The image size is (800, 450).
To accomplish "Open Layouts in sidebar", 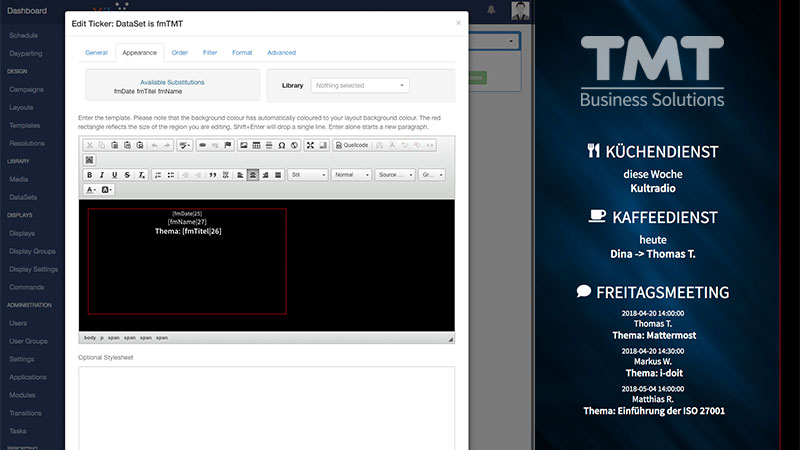I will [21, 108].
